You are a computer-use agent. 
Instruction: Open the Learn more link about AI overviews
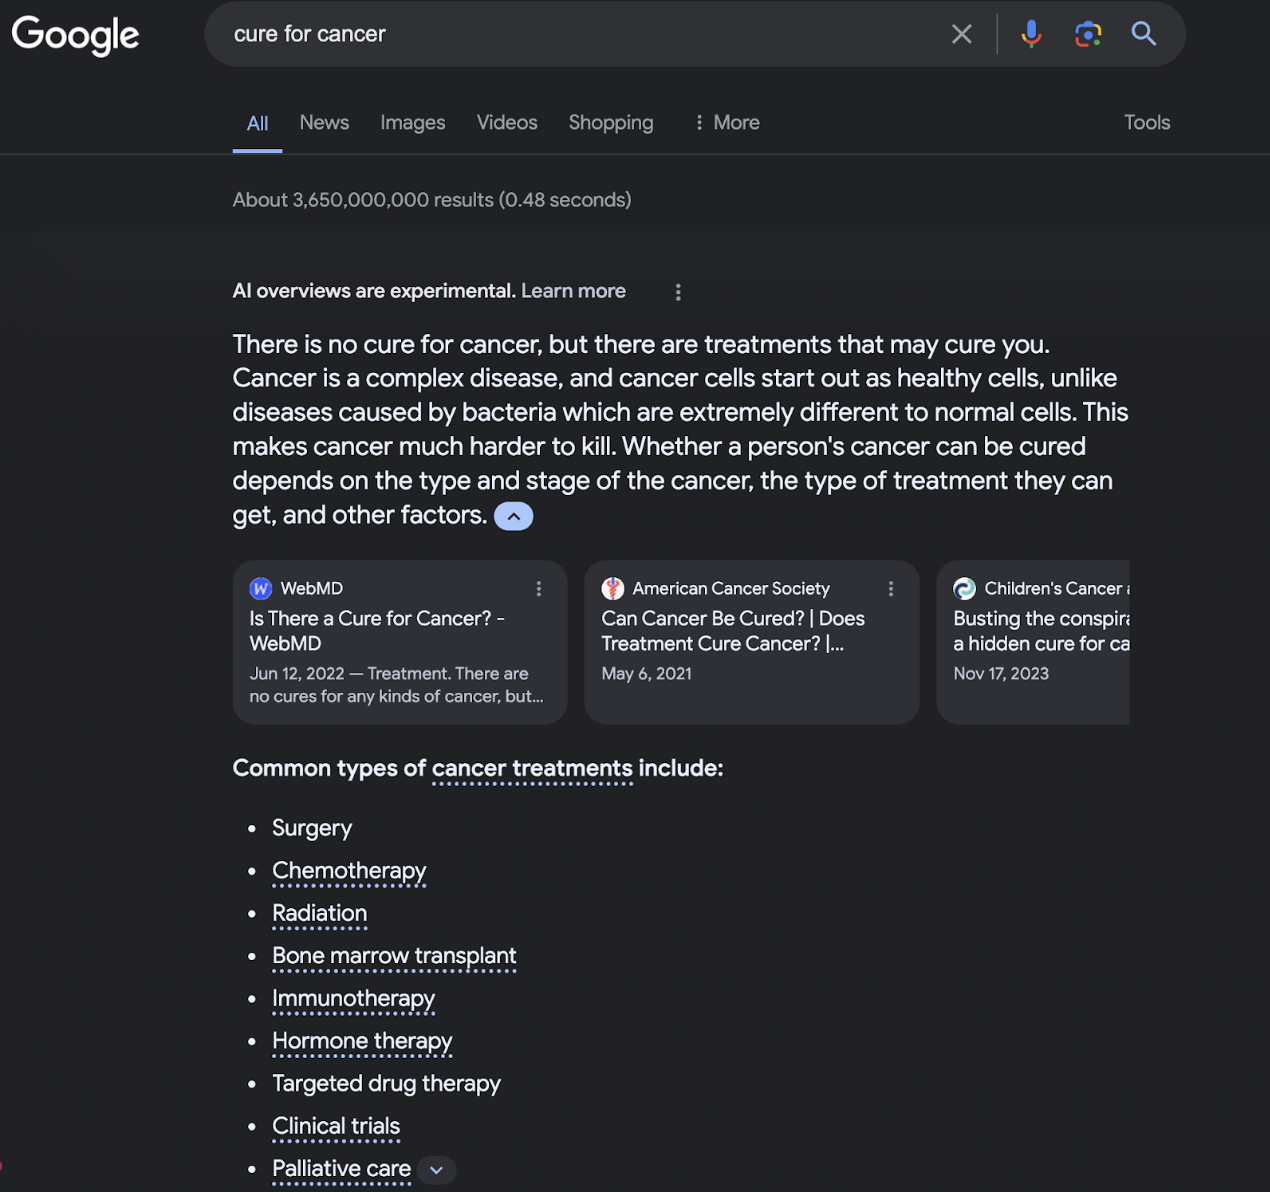(x=573, y=291)
